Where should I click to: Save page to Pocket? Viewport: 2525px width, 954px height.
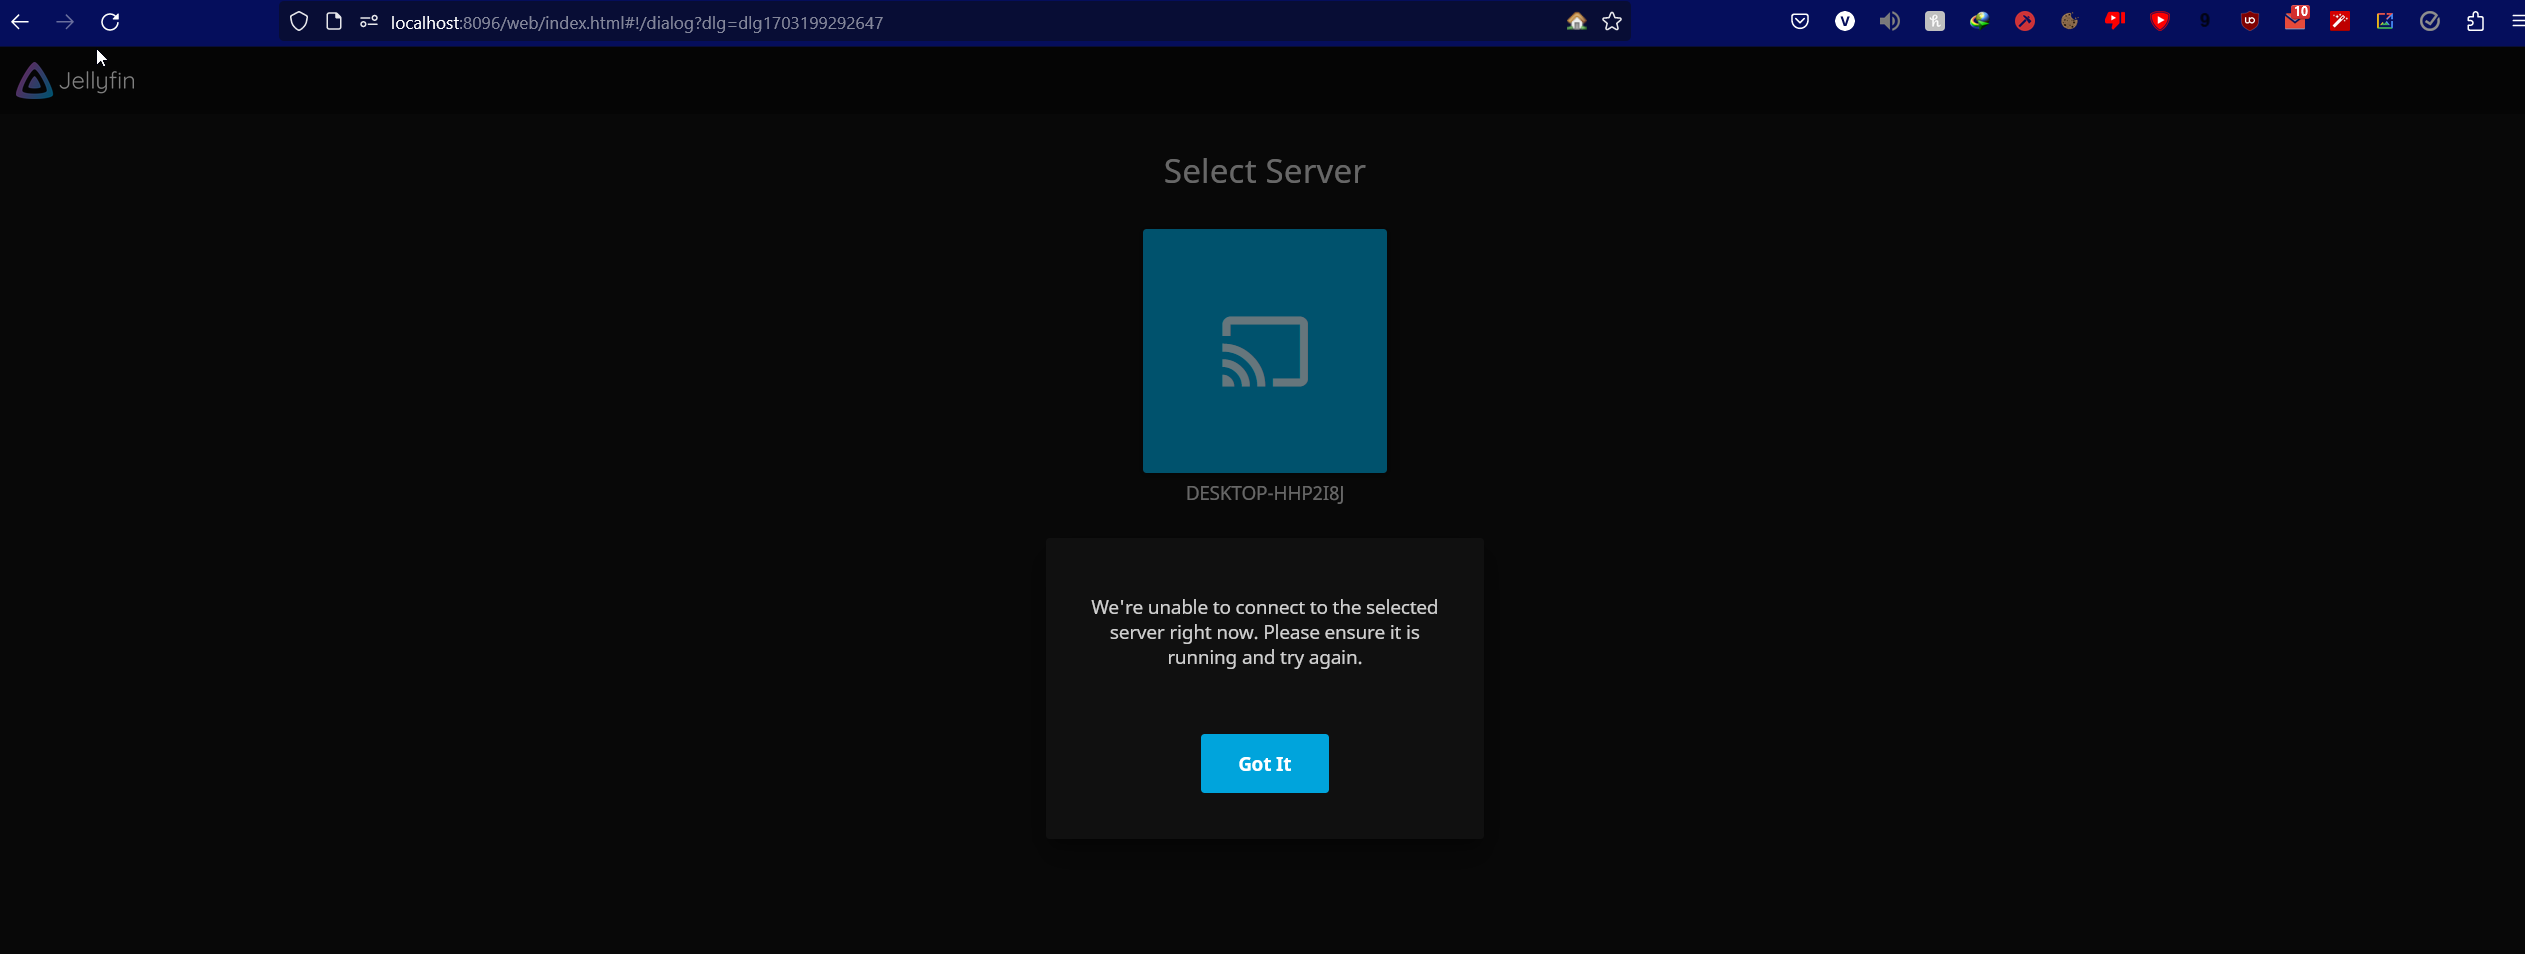pyautogui.click(x=1800, y=22)
